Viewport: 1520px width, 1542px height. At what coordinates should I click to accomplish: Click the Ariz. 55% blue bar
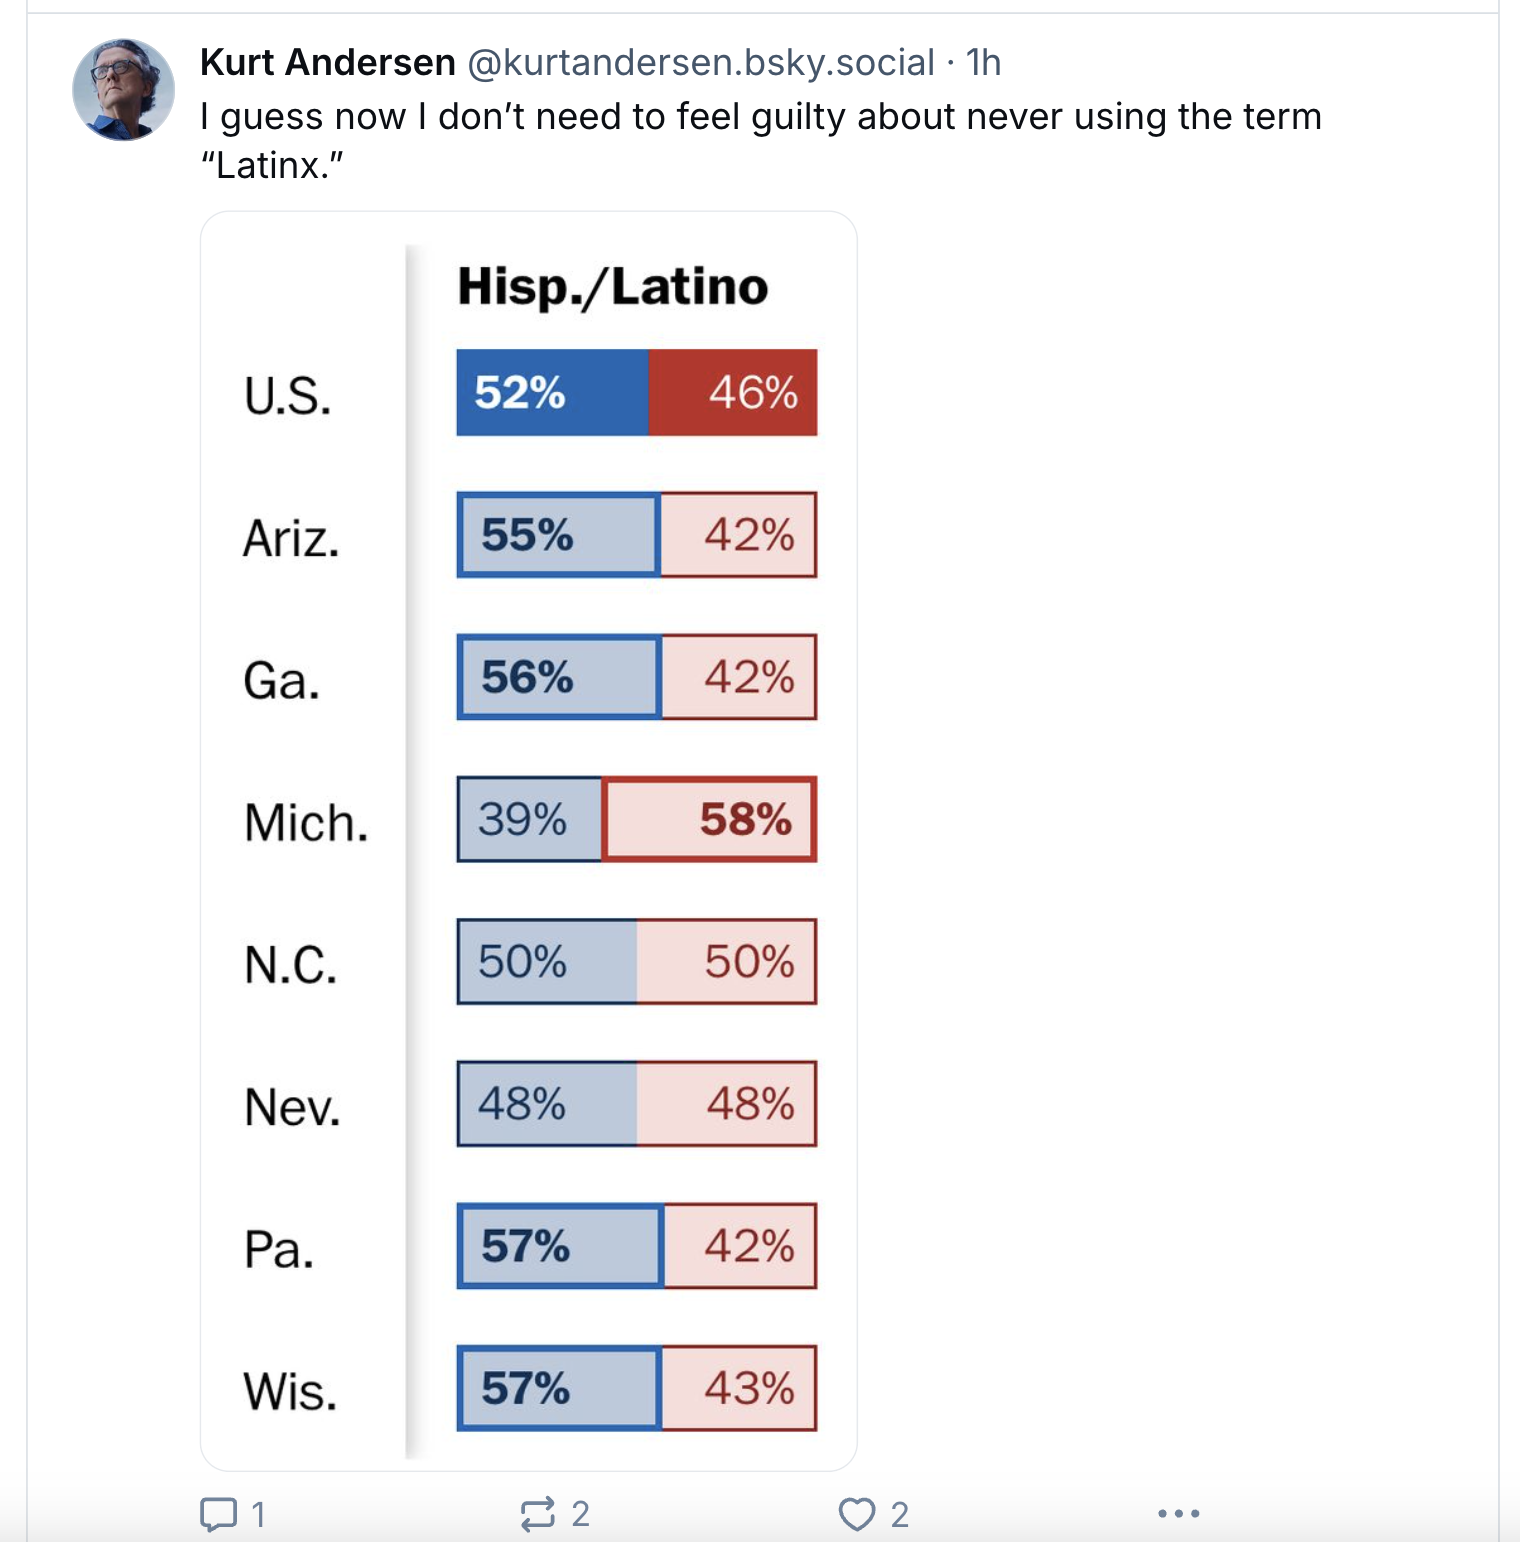click(x=558, y=535)
